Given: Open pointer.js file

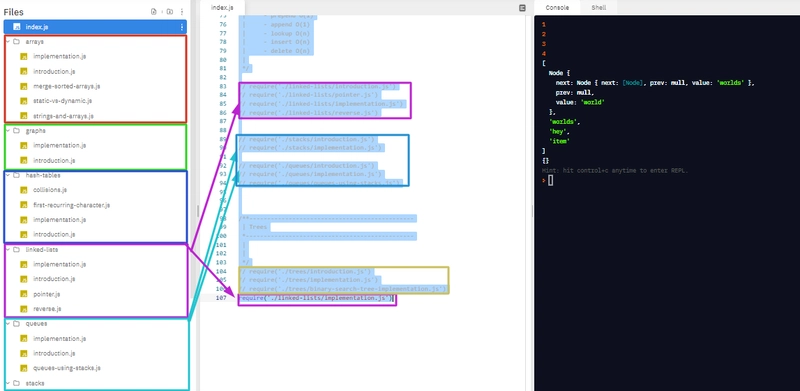Looking at the screenshot, I should click(47, 294).
